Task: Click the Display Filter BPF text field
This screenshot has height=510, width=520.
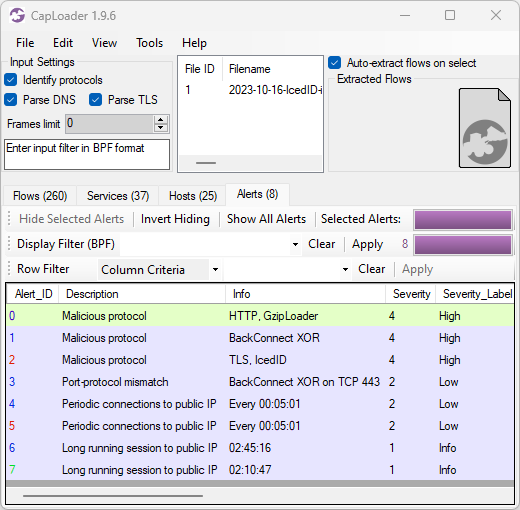Action: pos(205,244)
